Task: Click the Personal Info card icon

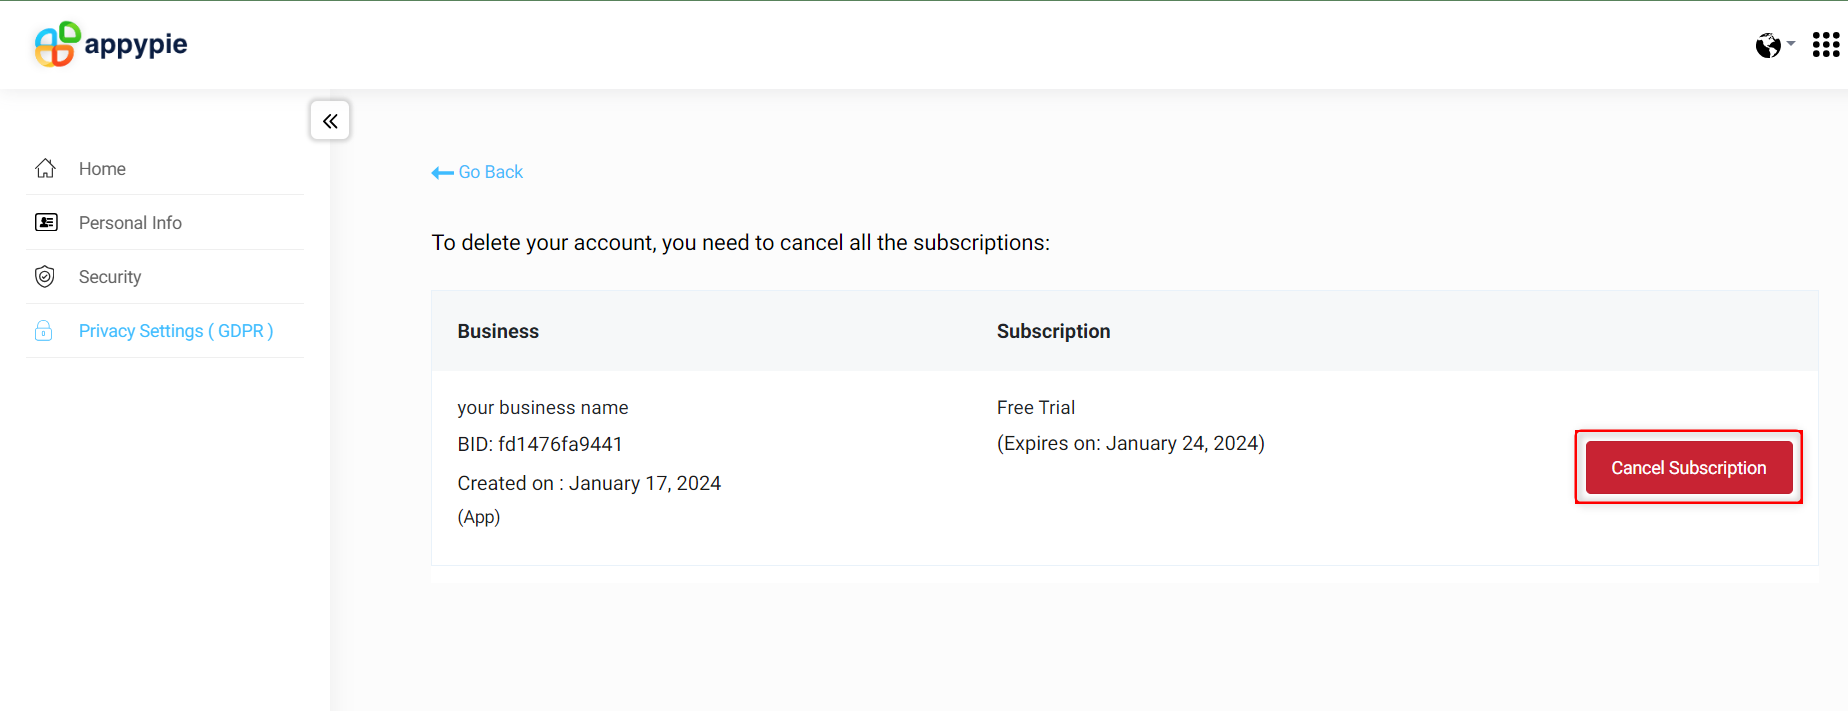Action: [x=46, y=222]
